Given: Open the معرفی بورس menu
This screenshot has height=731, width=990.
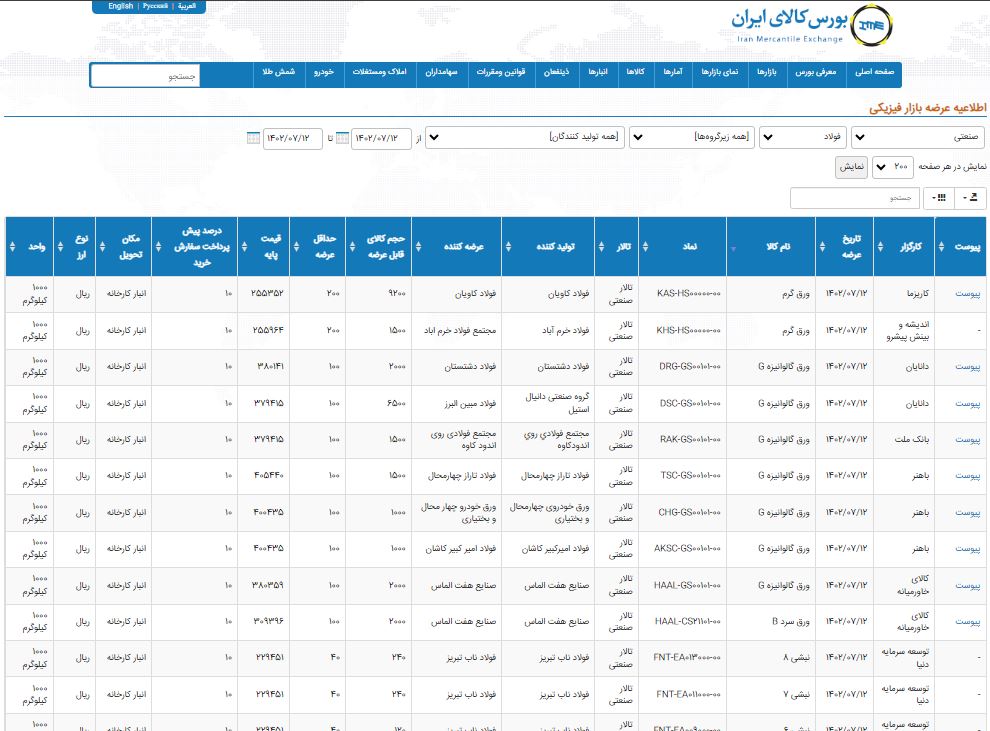Looking at the screenshot, I should (x=816, y=72).
